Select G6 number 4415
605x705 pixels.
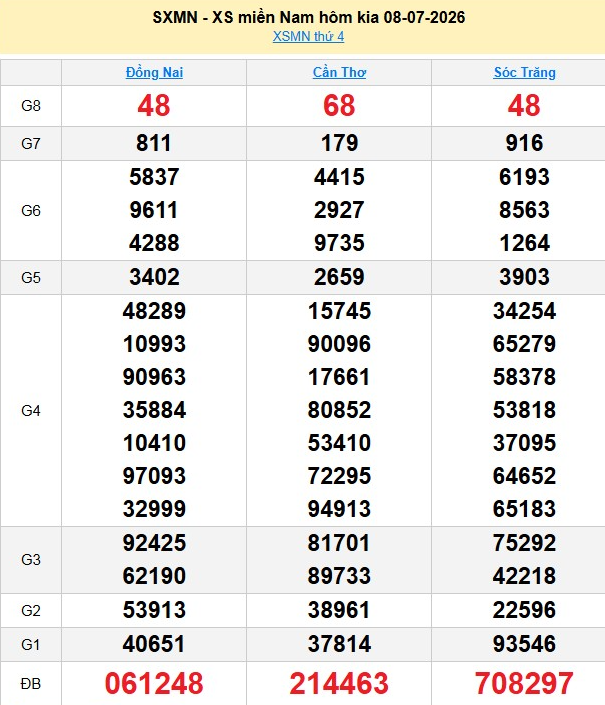point(339,177)
